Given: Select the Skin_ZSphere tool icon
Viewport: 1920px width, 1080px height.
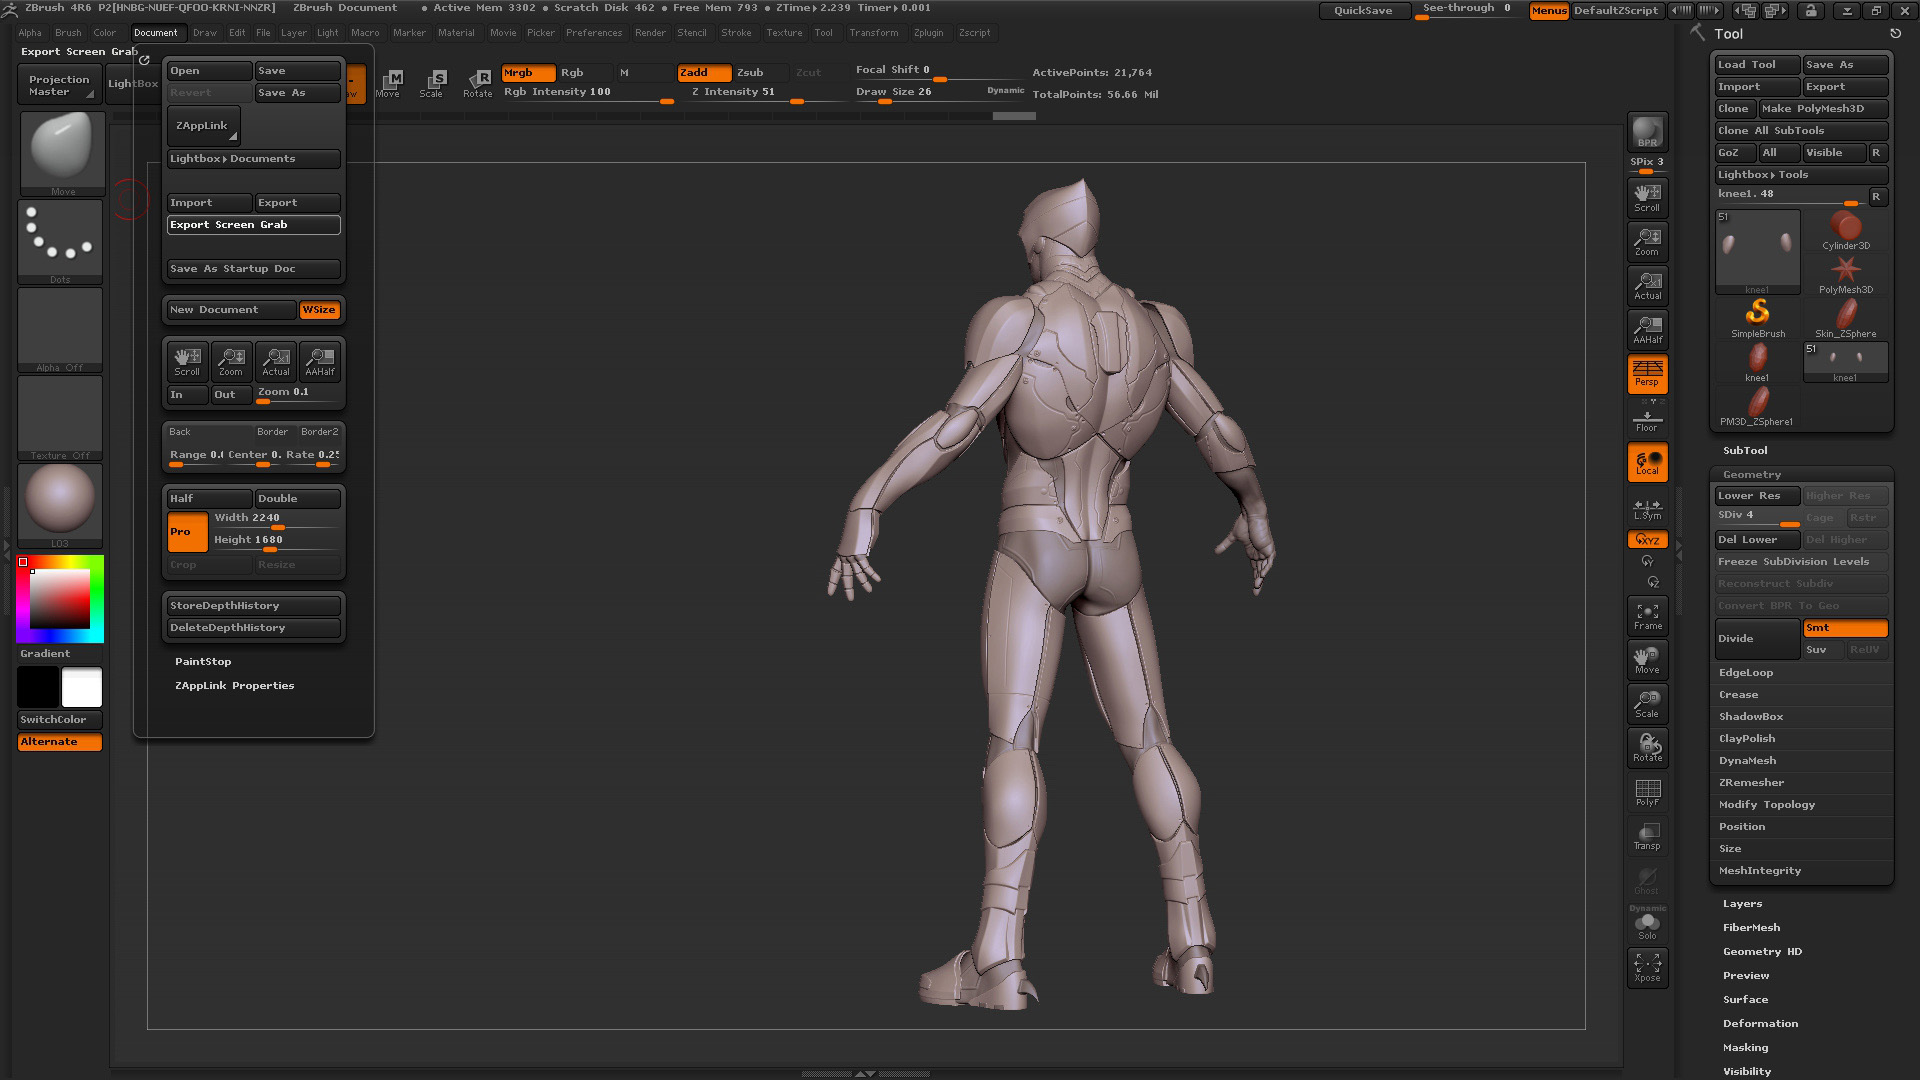Looking at the screenshot, I should [x=1845, y=319].
